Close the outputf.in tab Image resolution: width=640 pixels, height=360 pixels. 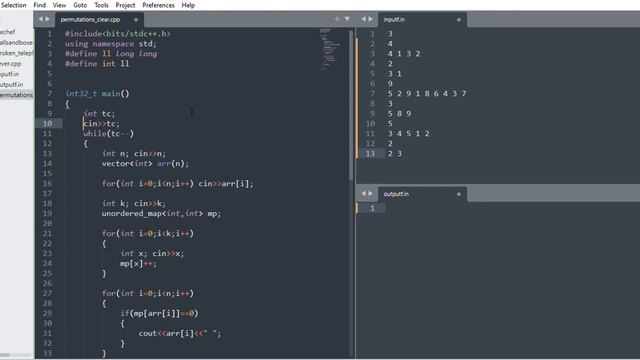[459, 194]
